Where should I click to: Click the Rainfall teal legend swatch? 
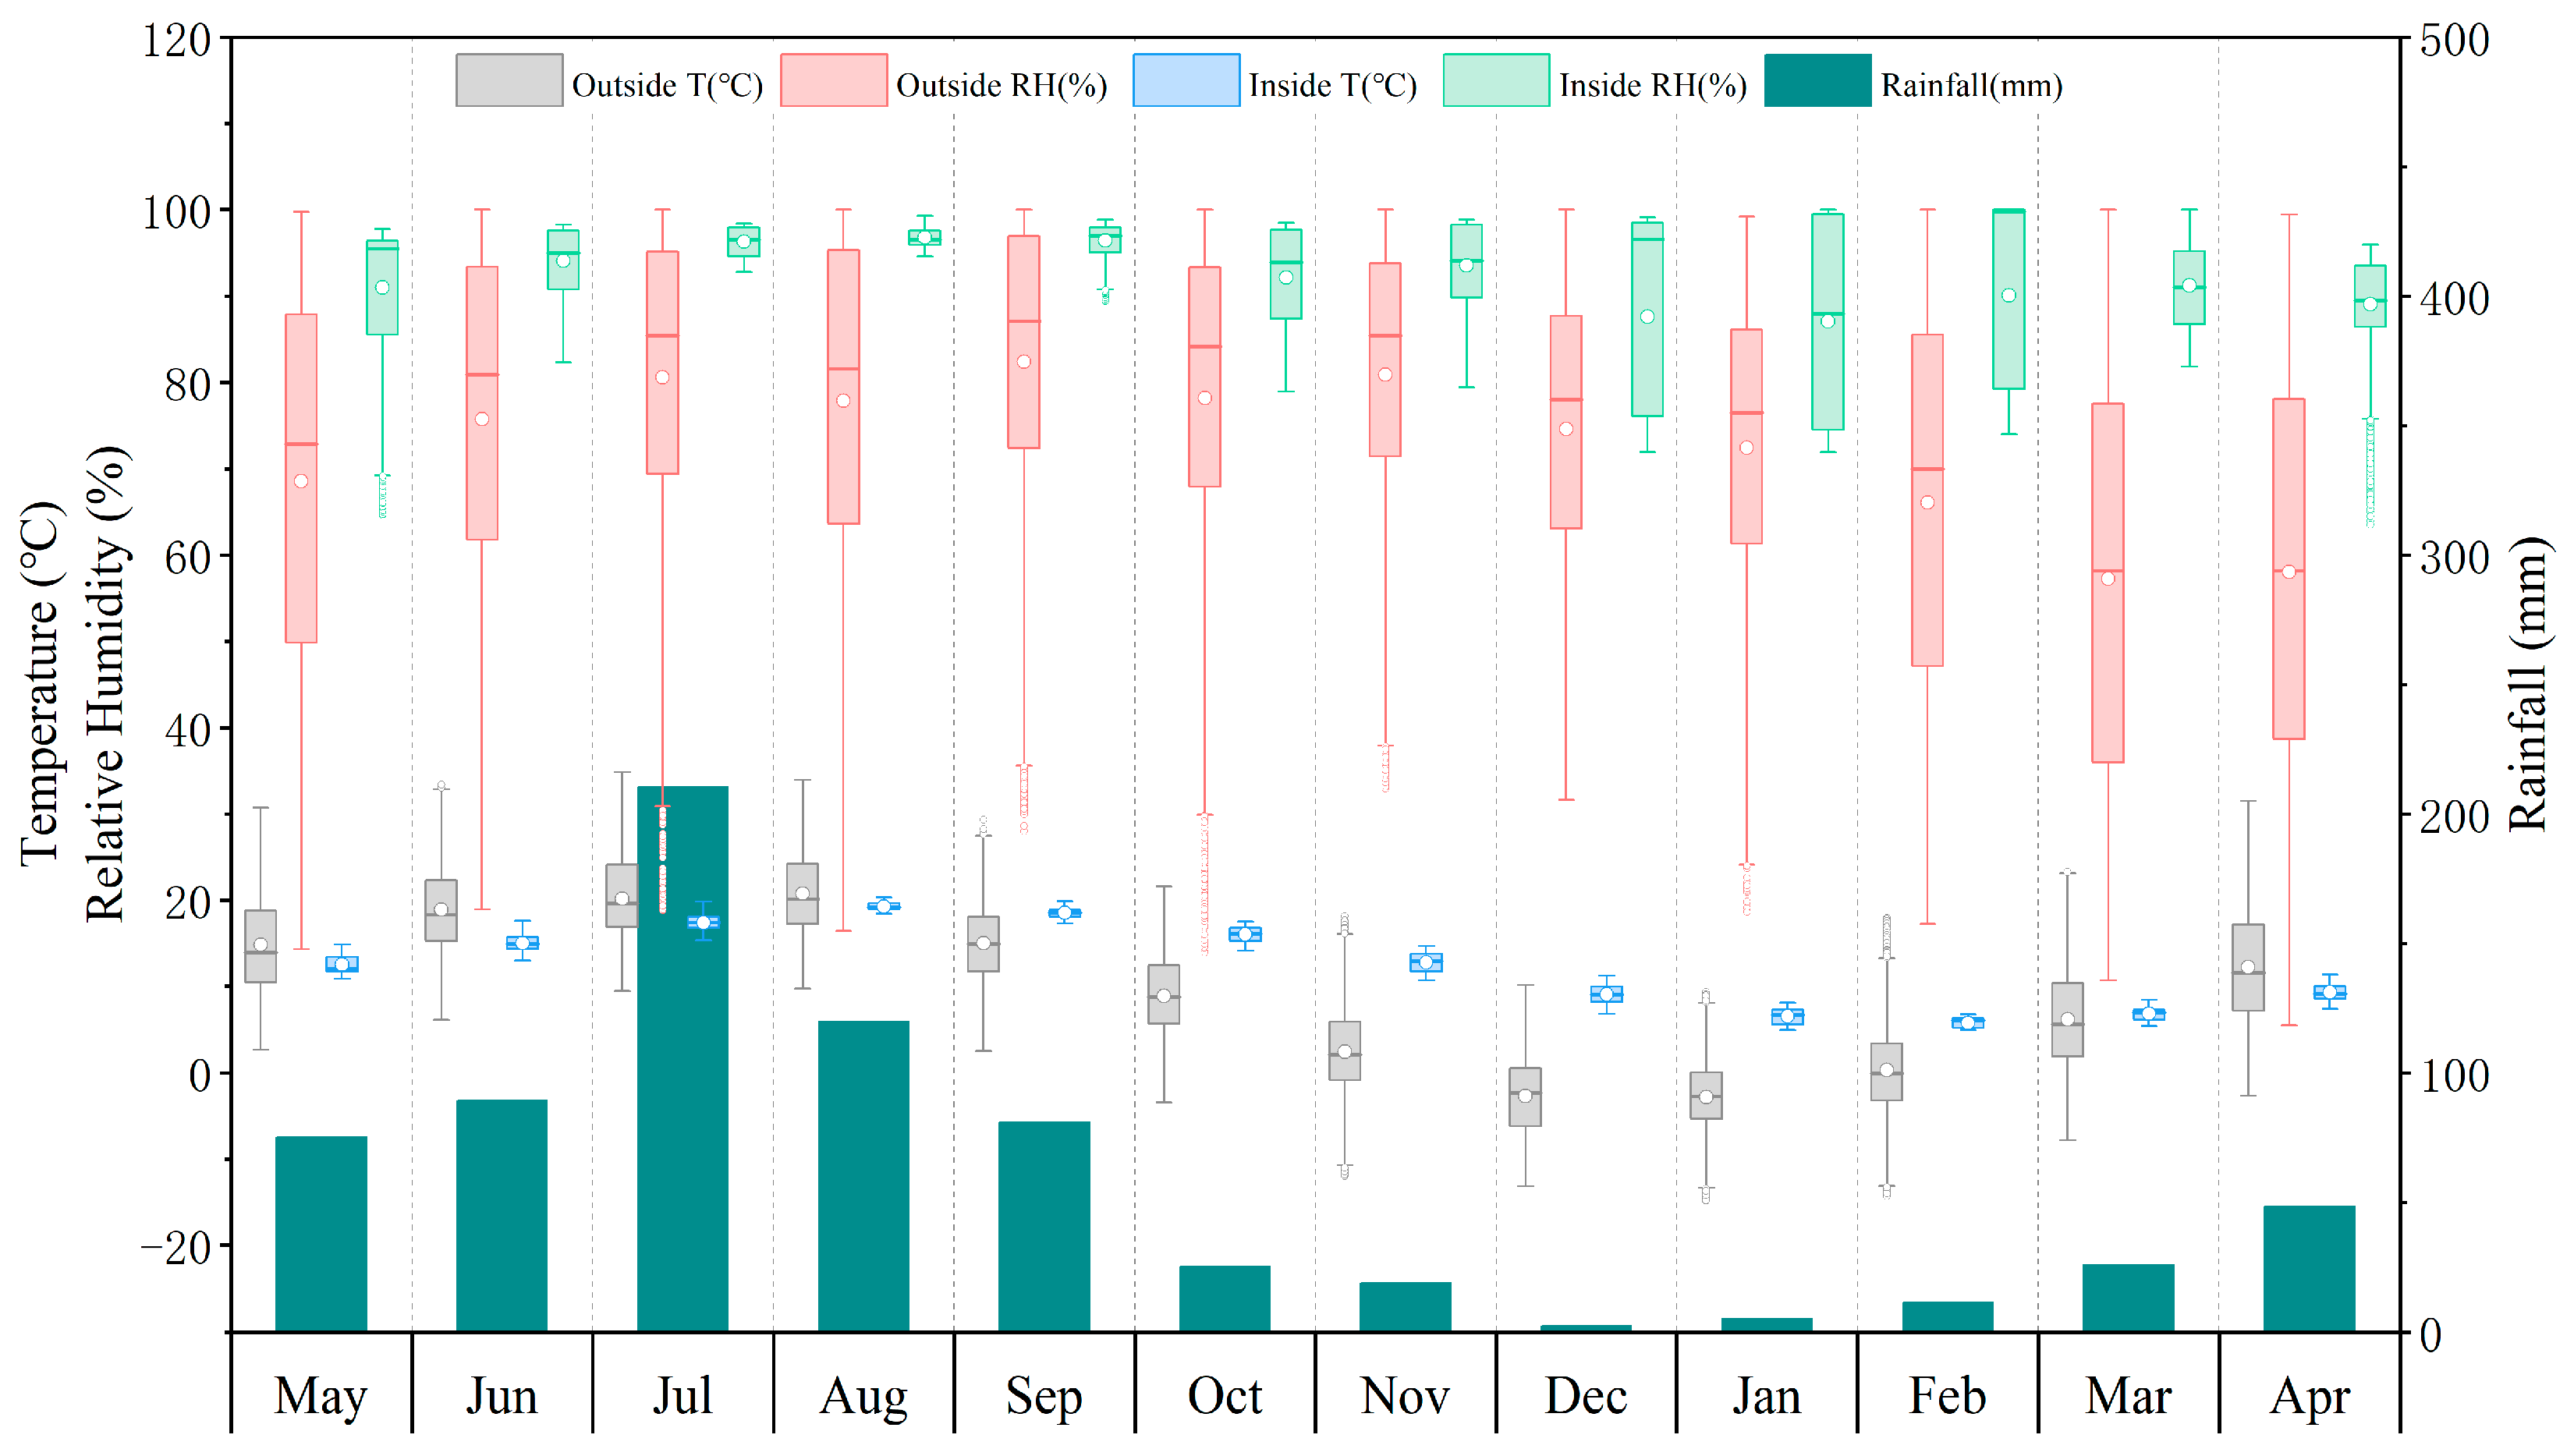pos(1817,80)
